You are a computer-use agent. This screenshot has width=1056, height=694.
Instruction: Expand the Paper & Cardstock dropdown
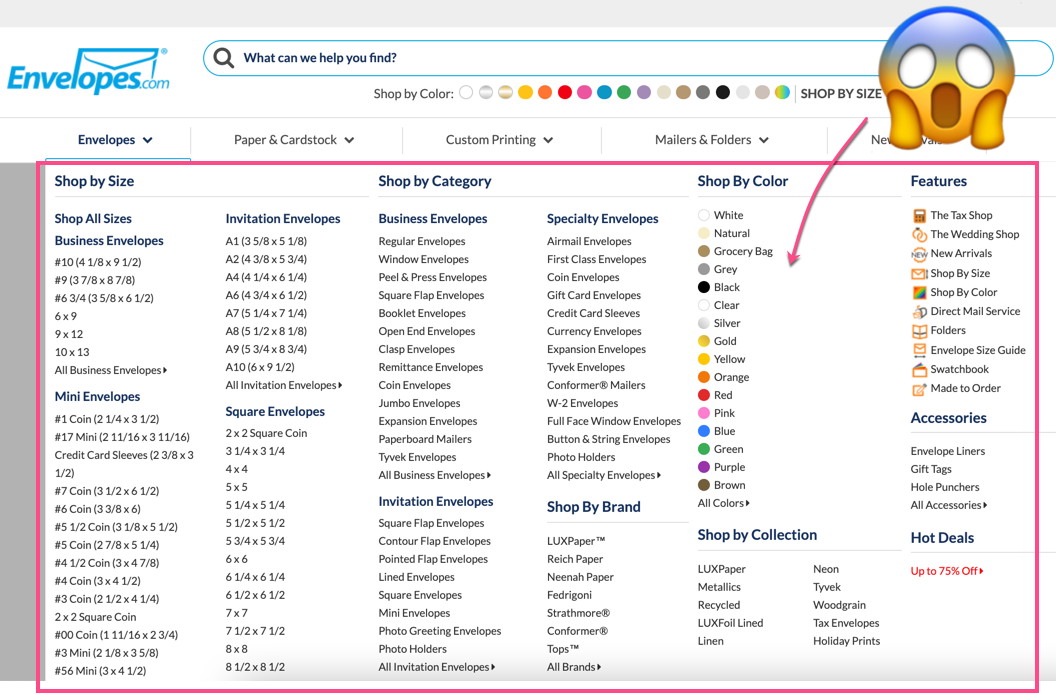click(x=294, y=140)
